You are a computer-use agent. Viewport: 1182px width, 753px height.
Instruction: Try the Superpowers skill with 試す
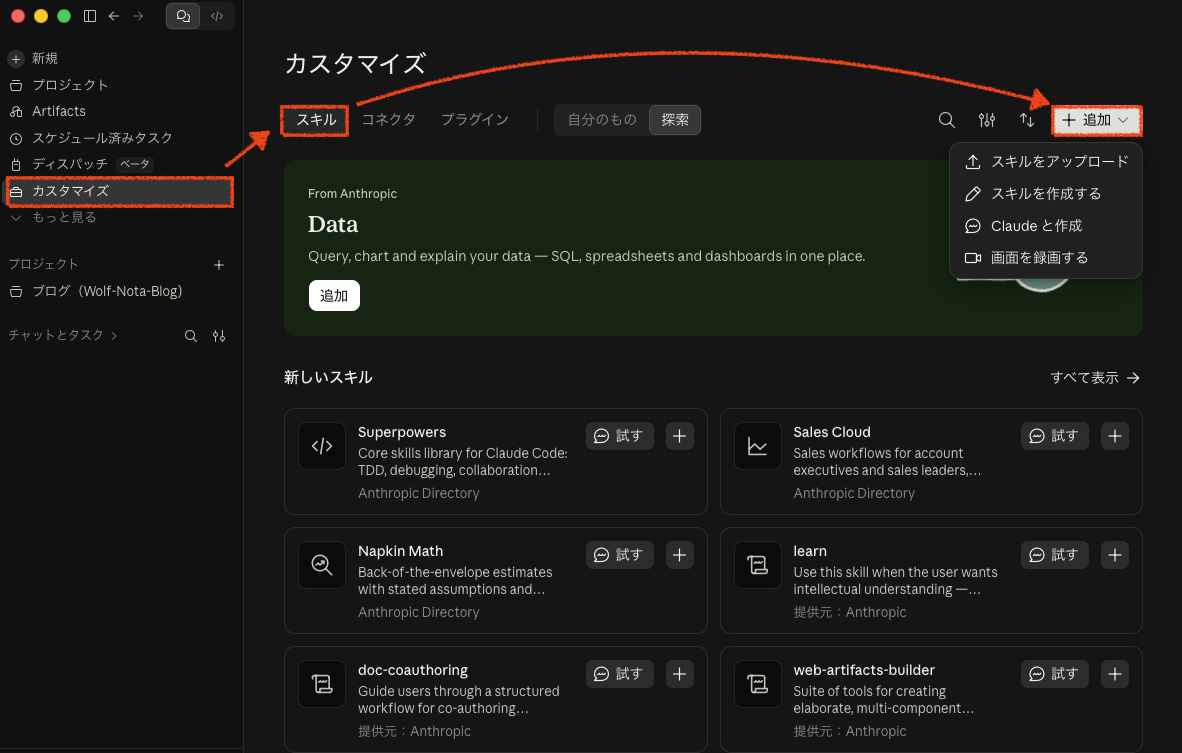point(619,436)
